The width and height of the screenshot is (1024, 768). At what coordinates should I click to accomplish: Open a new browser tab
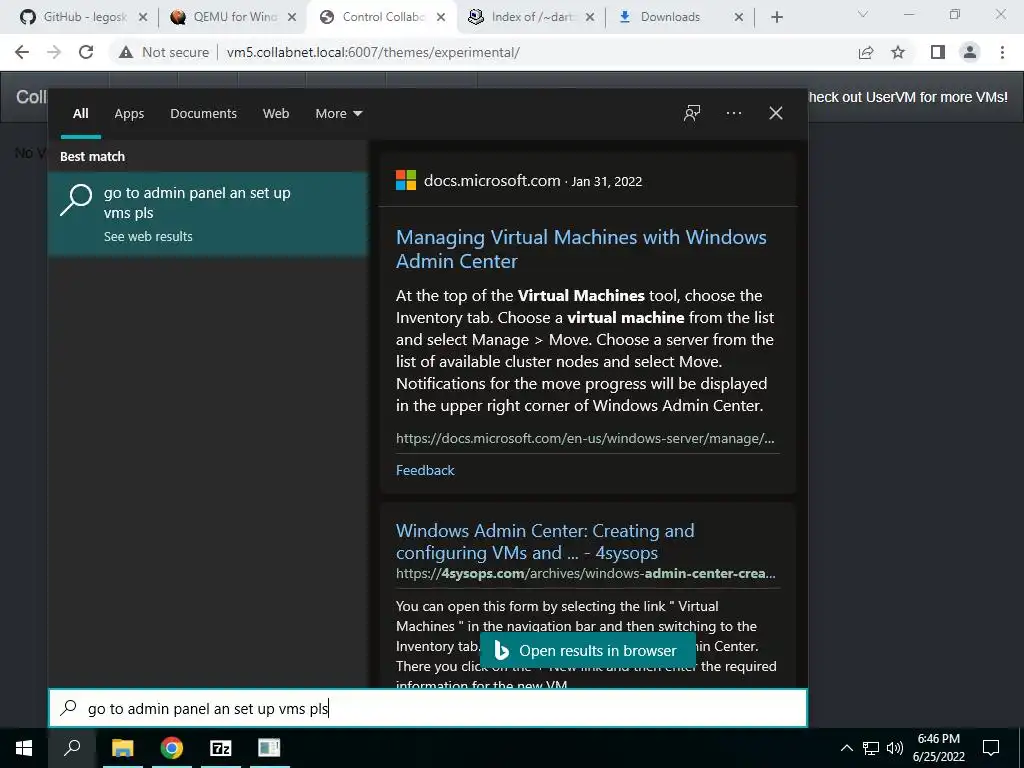coord(776,18)
